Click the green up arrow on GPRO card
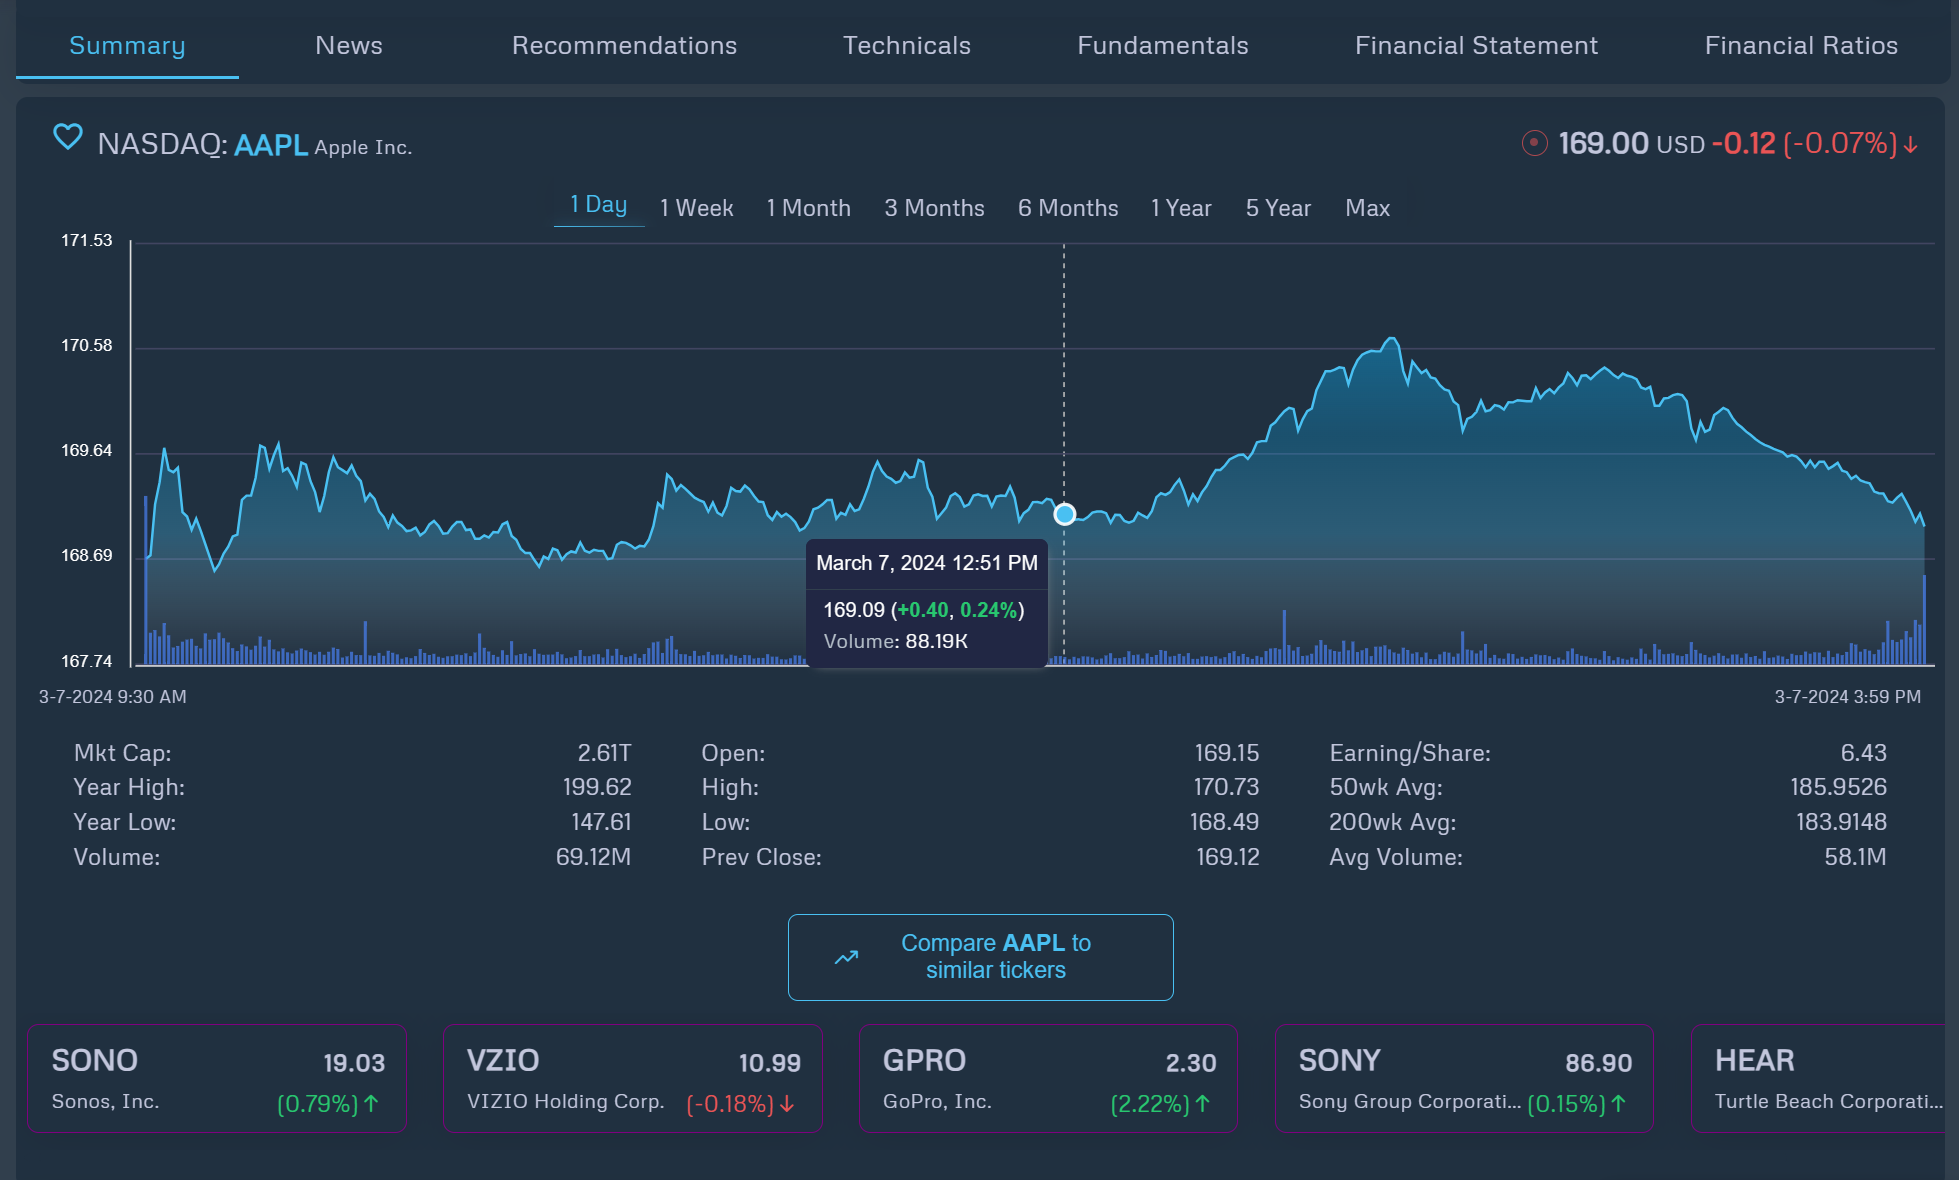Image resolution: width=1959 pixels, height=1180 pixels. (x=1203, y=1104)
